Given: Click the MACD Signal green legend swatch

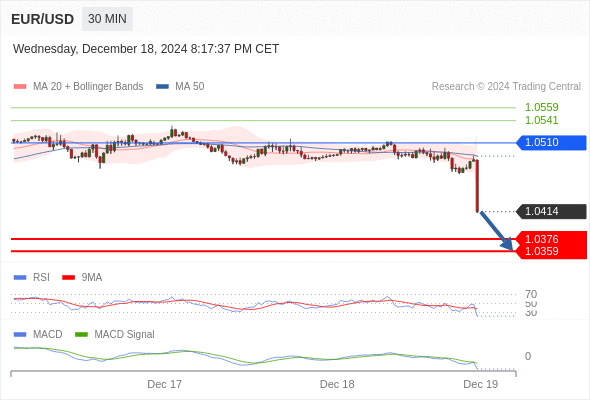Looking at the screenshot, I should coord(81,334).
